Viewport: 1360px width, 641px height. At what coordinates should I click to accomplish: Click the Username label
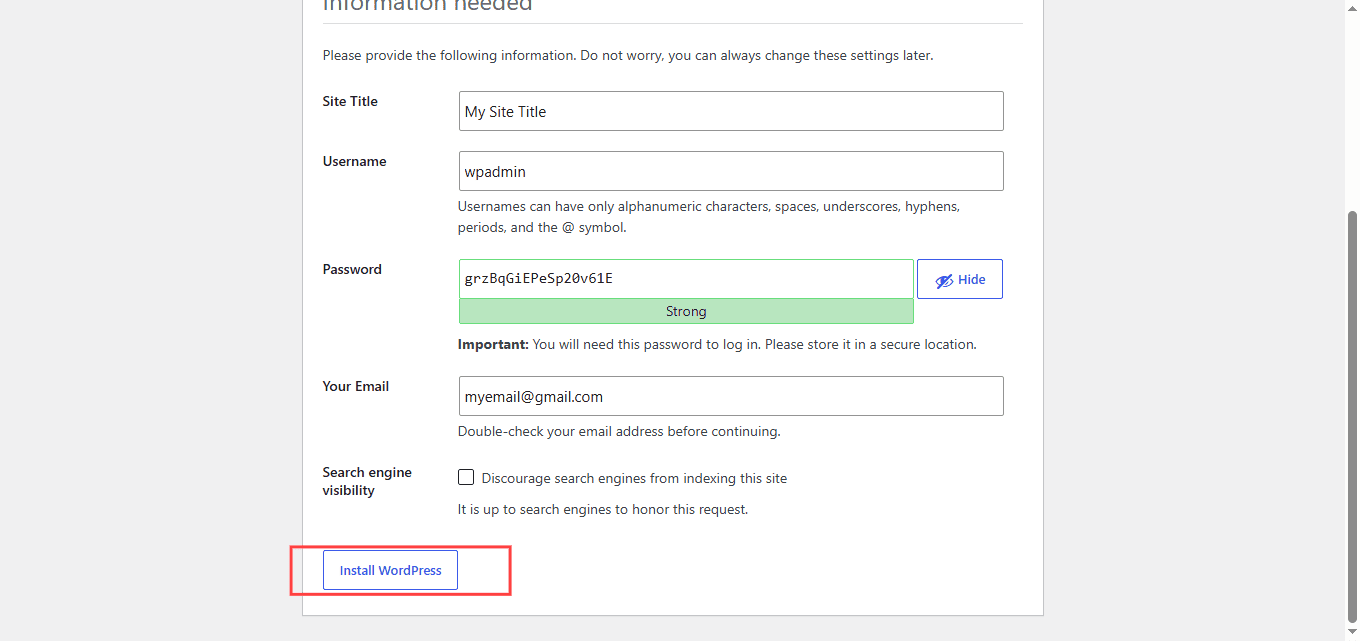click(354, 161)
